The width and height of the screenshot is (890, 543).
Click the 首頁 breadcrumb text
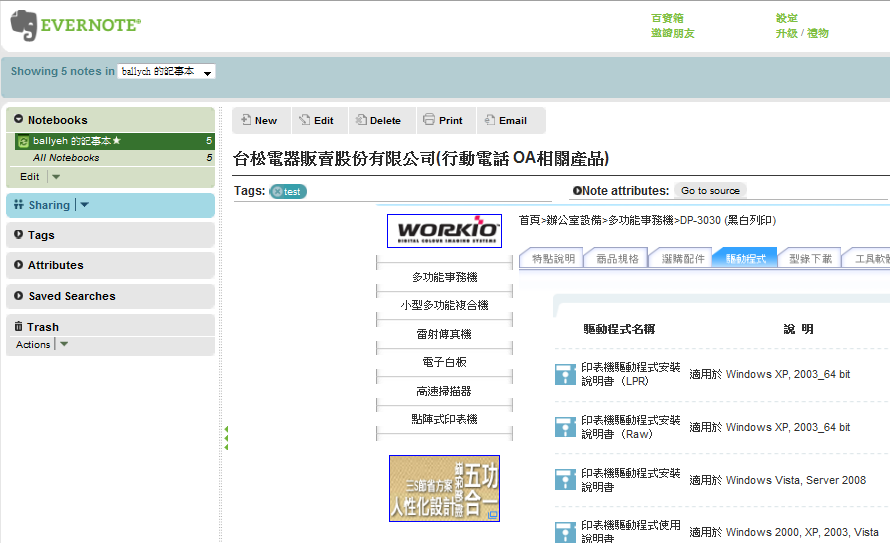click(529, 220)
